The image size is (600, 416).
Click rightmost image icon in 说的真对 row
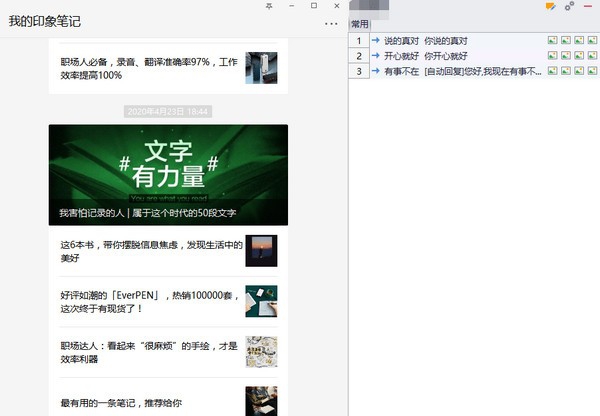pos(592,40)
